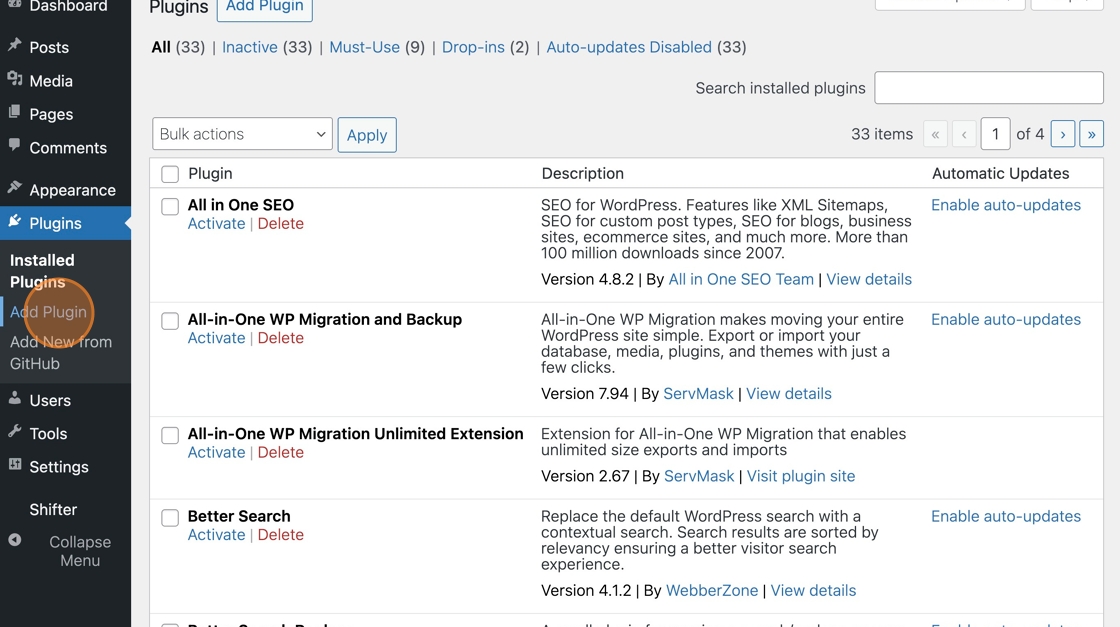Toggle the select-all plugins checkbox
Viewport: 1120px width, 627px height.
coord(170,174)
